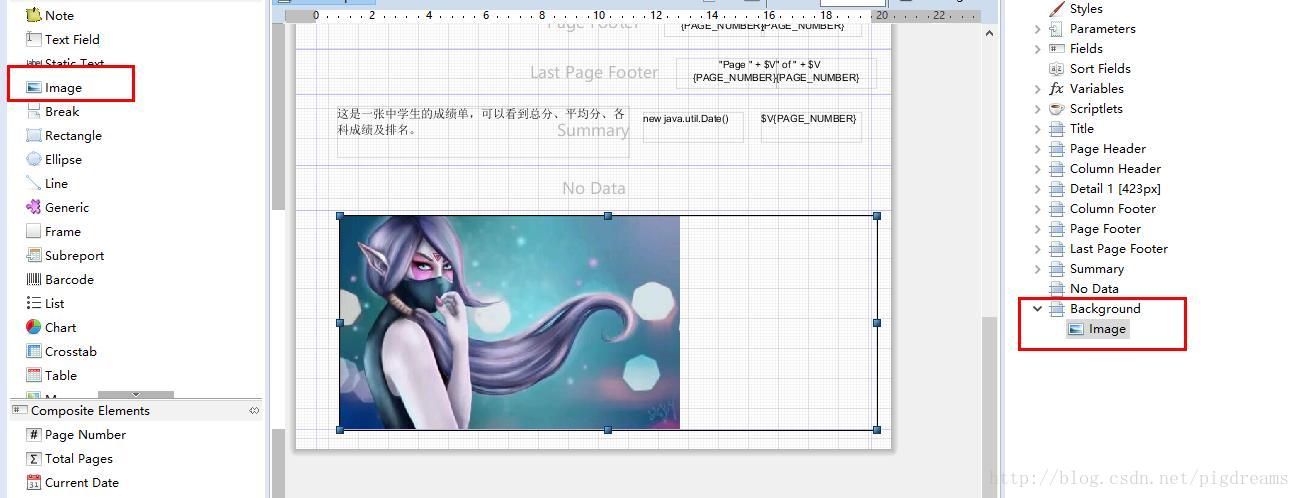The image size is (1300, 498).
Task: Expand the Fields node in outline
Action: pos(1037,48)
